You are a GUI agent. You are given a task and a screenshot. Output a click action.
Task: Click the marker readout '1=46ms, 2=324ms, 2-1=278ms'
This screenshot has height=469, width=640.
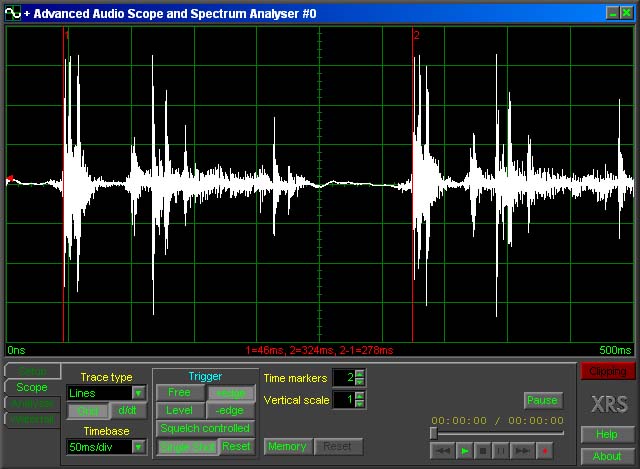pos(319,350)
